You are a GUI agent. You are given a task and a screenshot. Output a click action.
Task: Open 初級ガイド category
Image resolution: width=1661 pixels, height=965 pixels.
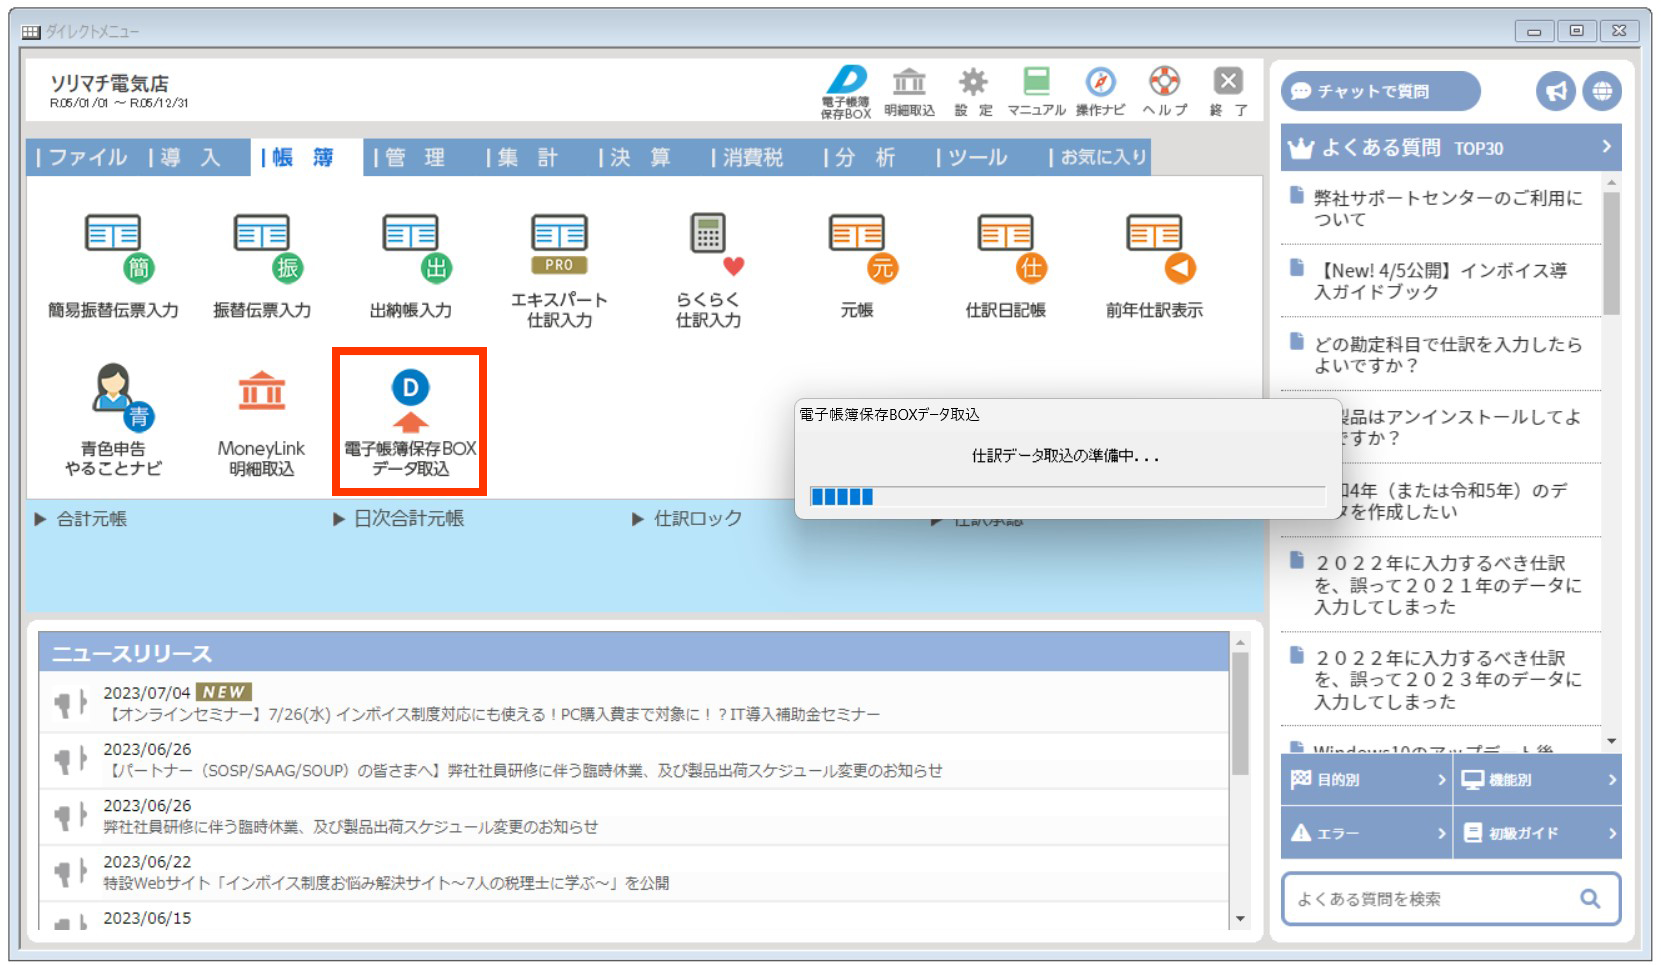click(x=1537, y=833)
